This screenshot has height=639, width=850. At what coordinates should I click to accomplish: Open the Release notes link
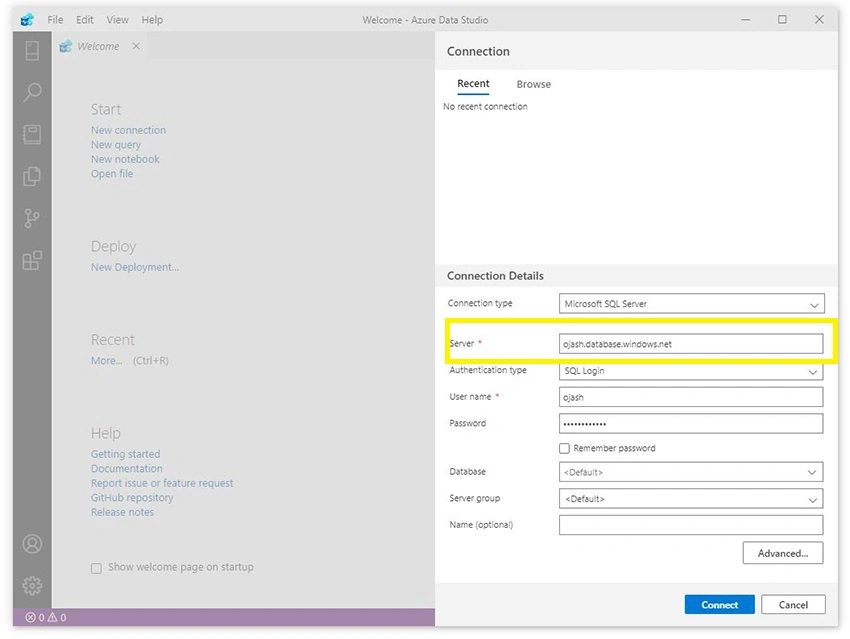tap(123, 512)
